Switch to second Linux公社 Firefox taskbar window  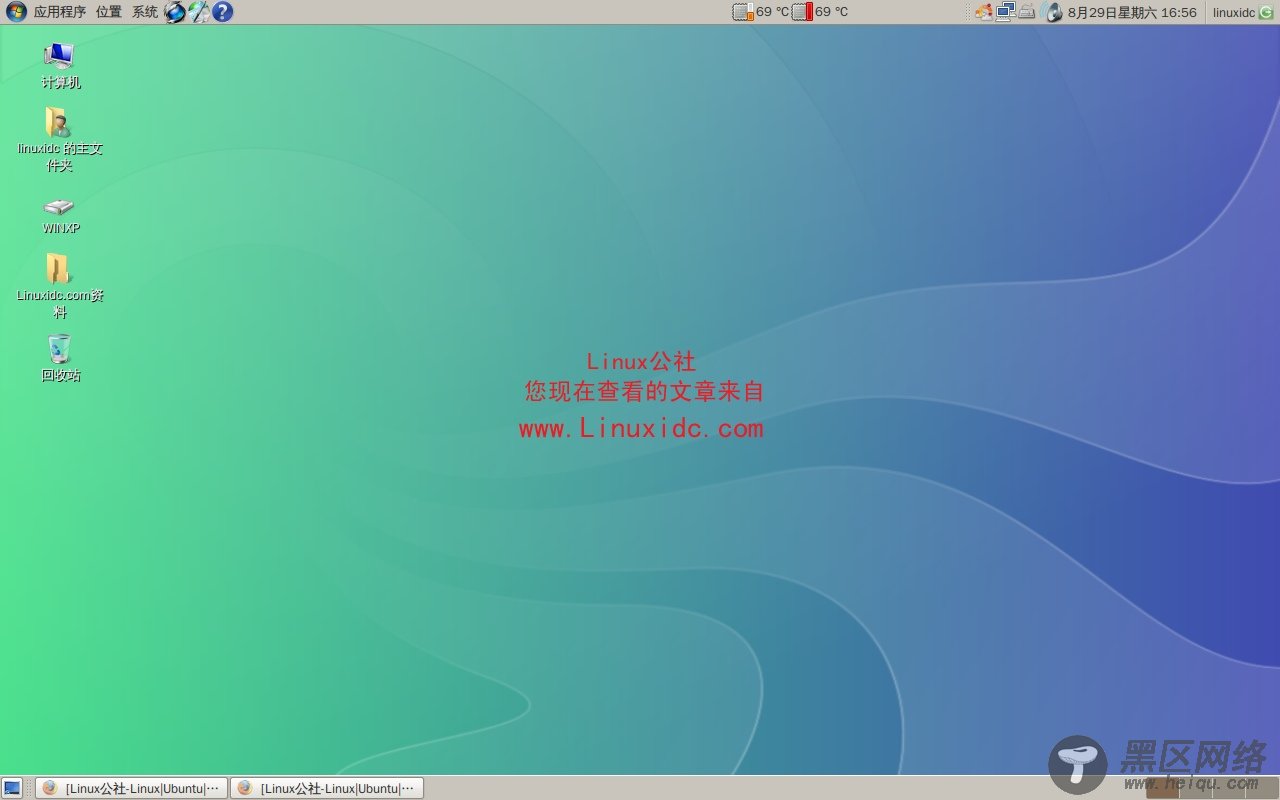click(x=327, y=788)
